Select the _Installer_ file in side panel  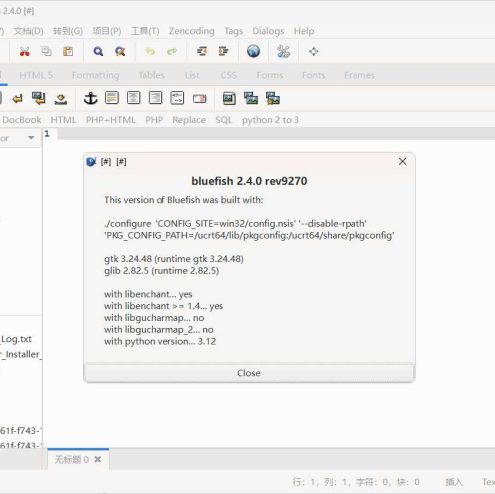click(x=21, y=354)
